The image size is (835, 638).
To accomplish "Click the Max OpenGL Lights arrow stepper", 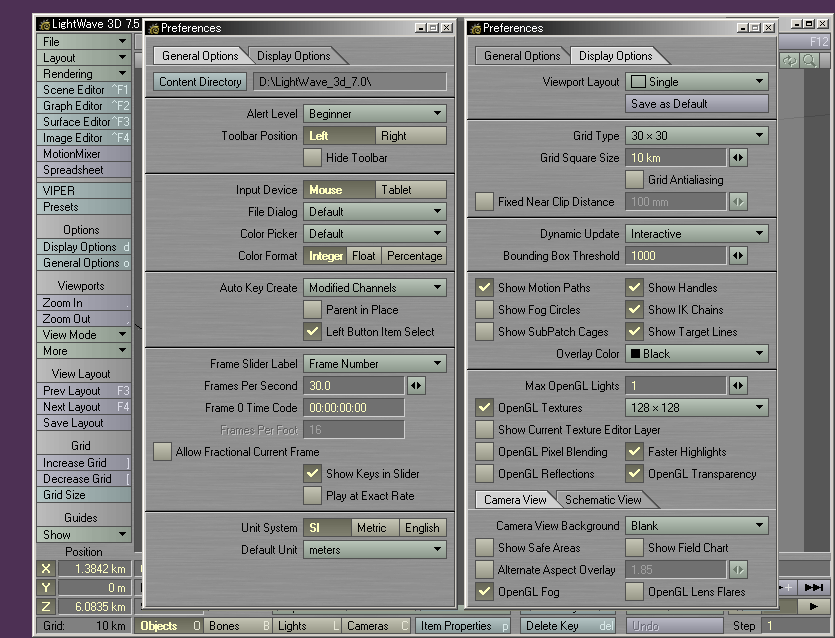I will pyautogui.click(x=738, y=386).
